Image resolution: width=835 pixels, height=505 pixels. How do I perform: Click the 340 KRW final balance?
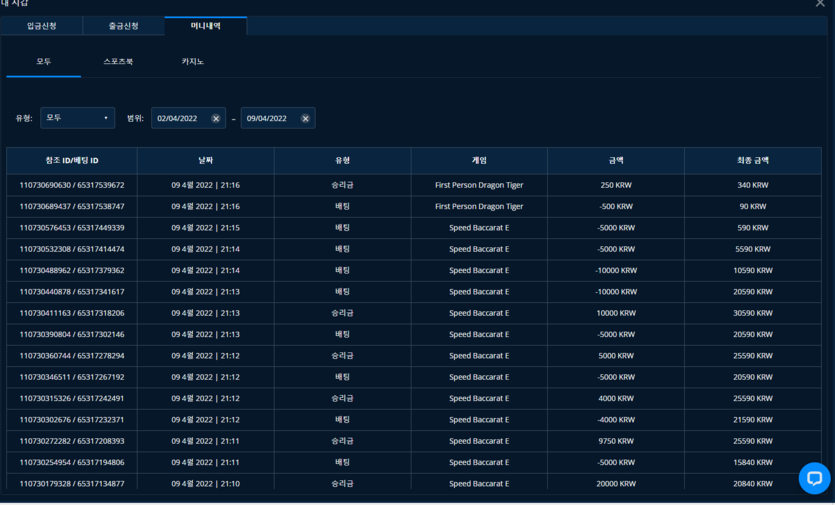(753, 185)
